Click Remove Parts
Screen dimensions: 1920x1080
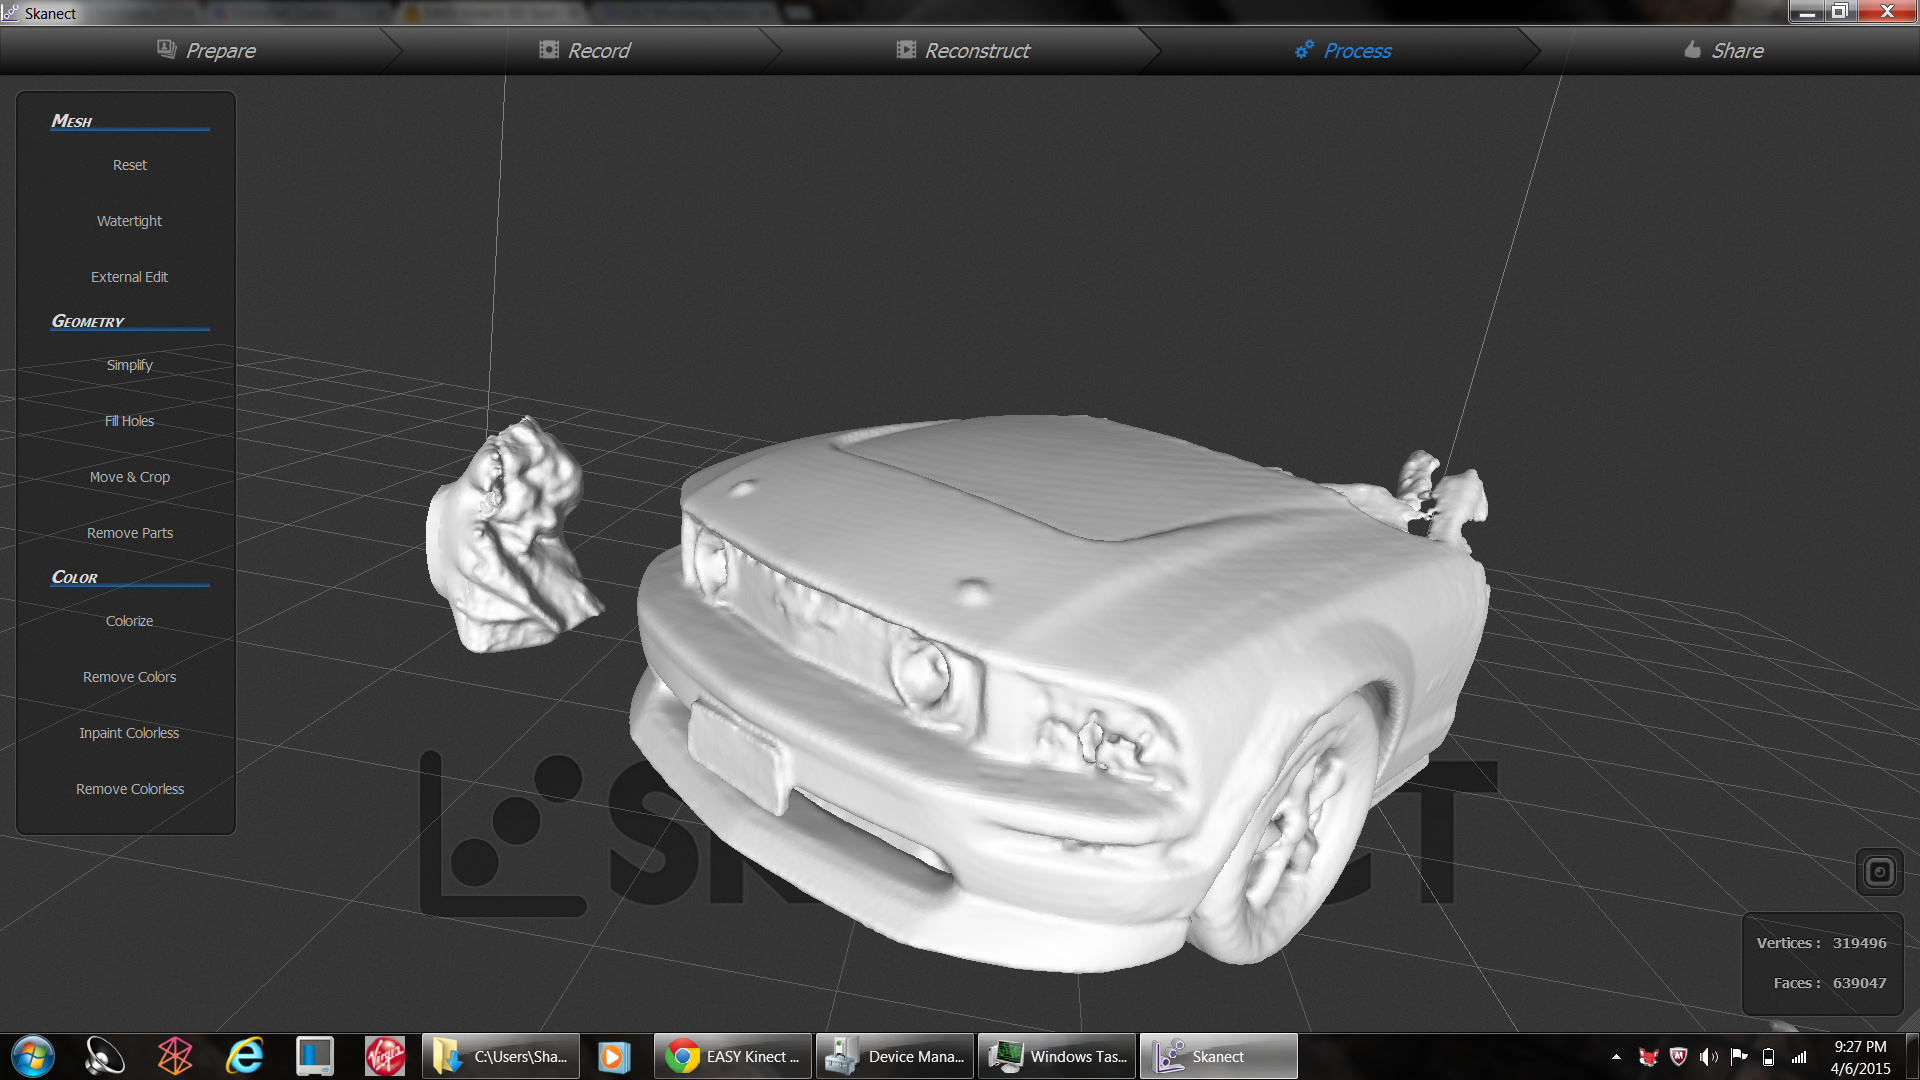[129, 533]
